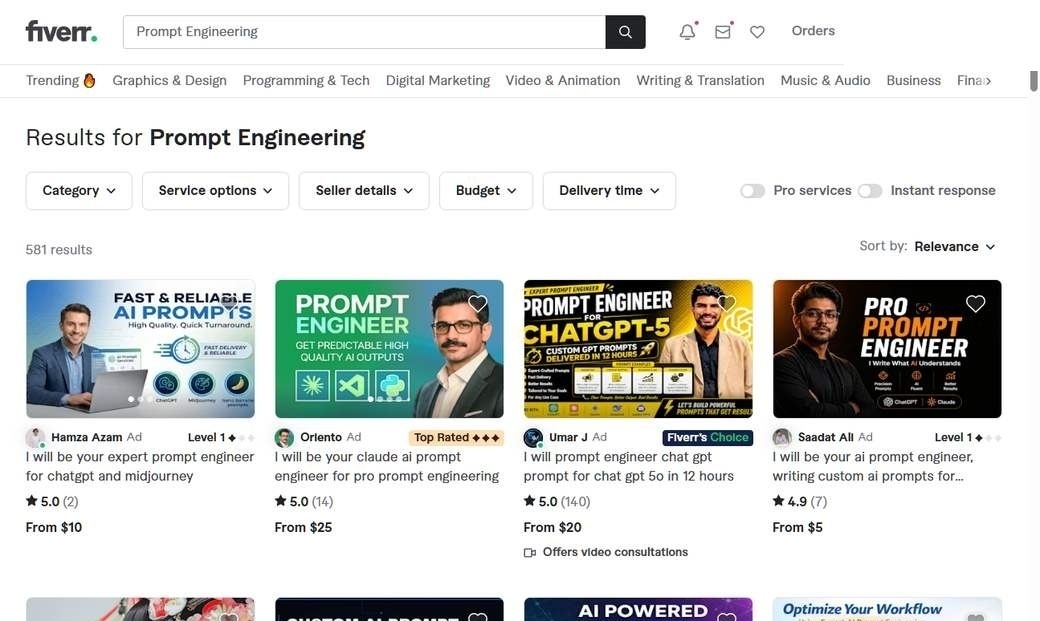Open gig title about chatgpt and midjourney
This screenshot has height=621, width=1040.
[140, 466]
